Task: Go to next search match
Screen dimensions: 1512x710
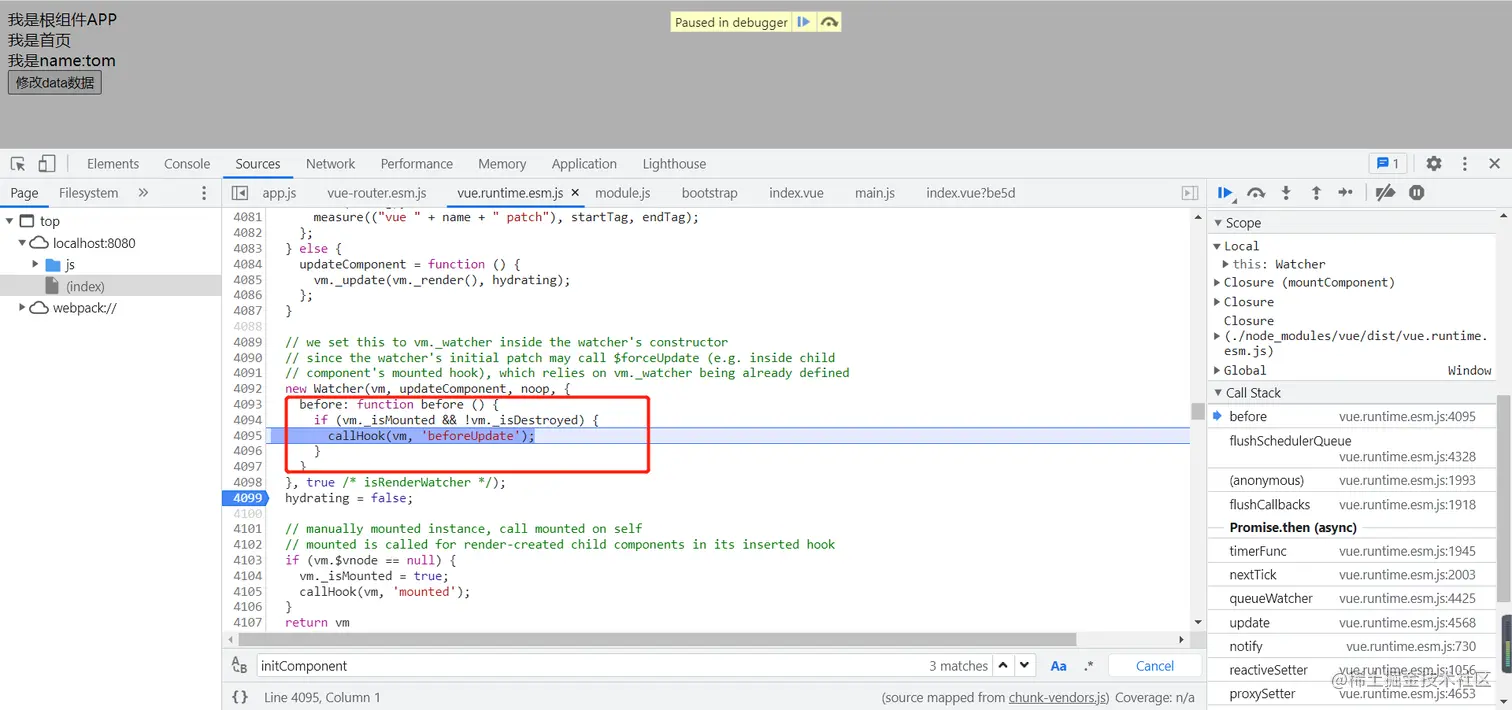Action: click(1025, 666)
